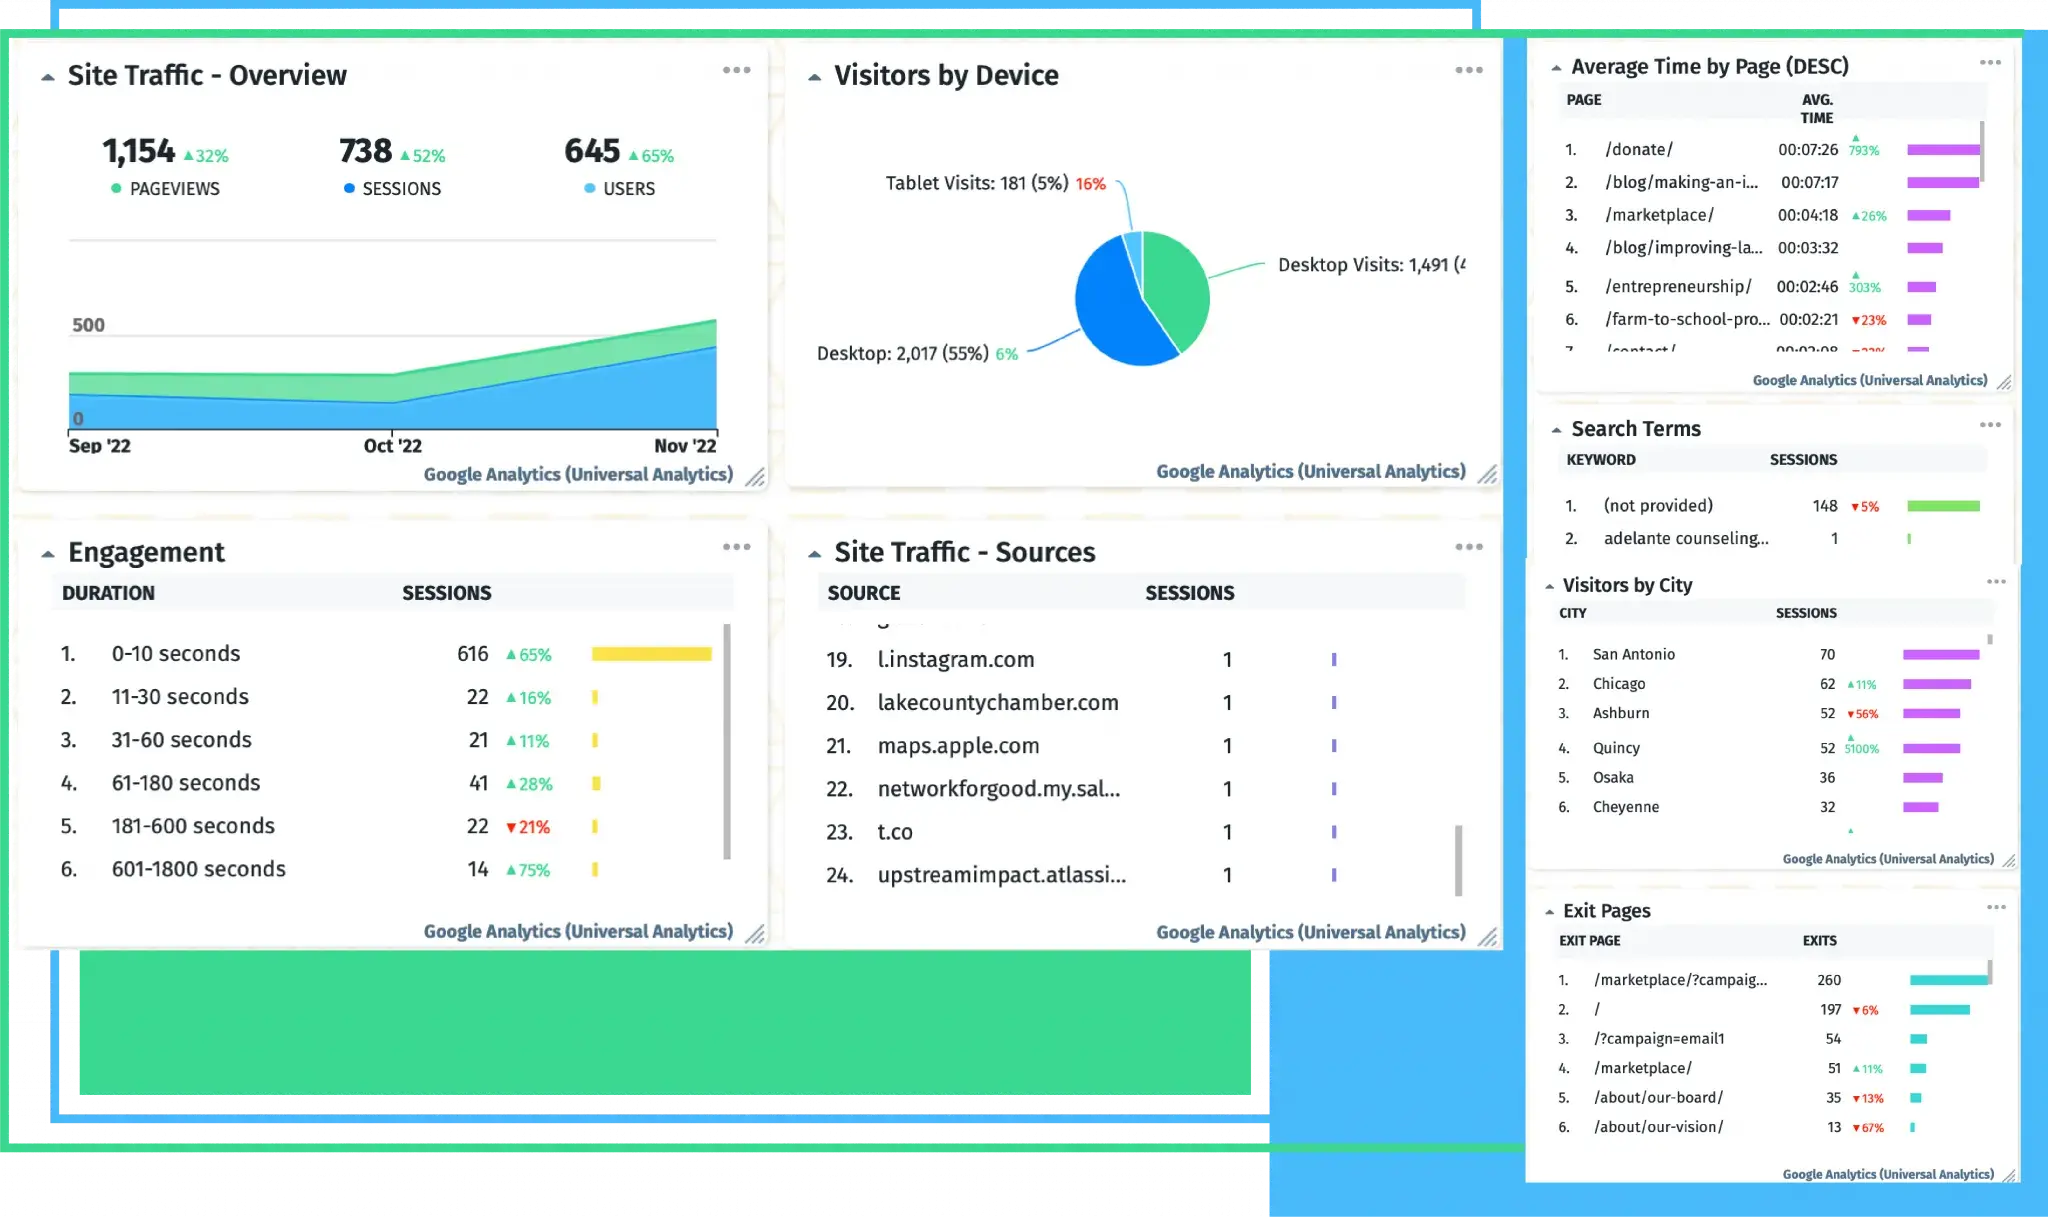
Task: Click Google Analytics link under Visitors by Device
Action: (1311, 471)
